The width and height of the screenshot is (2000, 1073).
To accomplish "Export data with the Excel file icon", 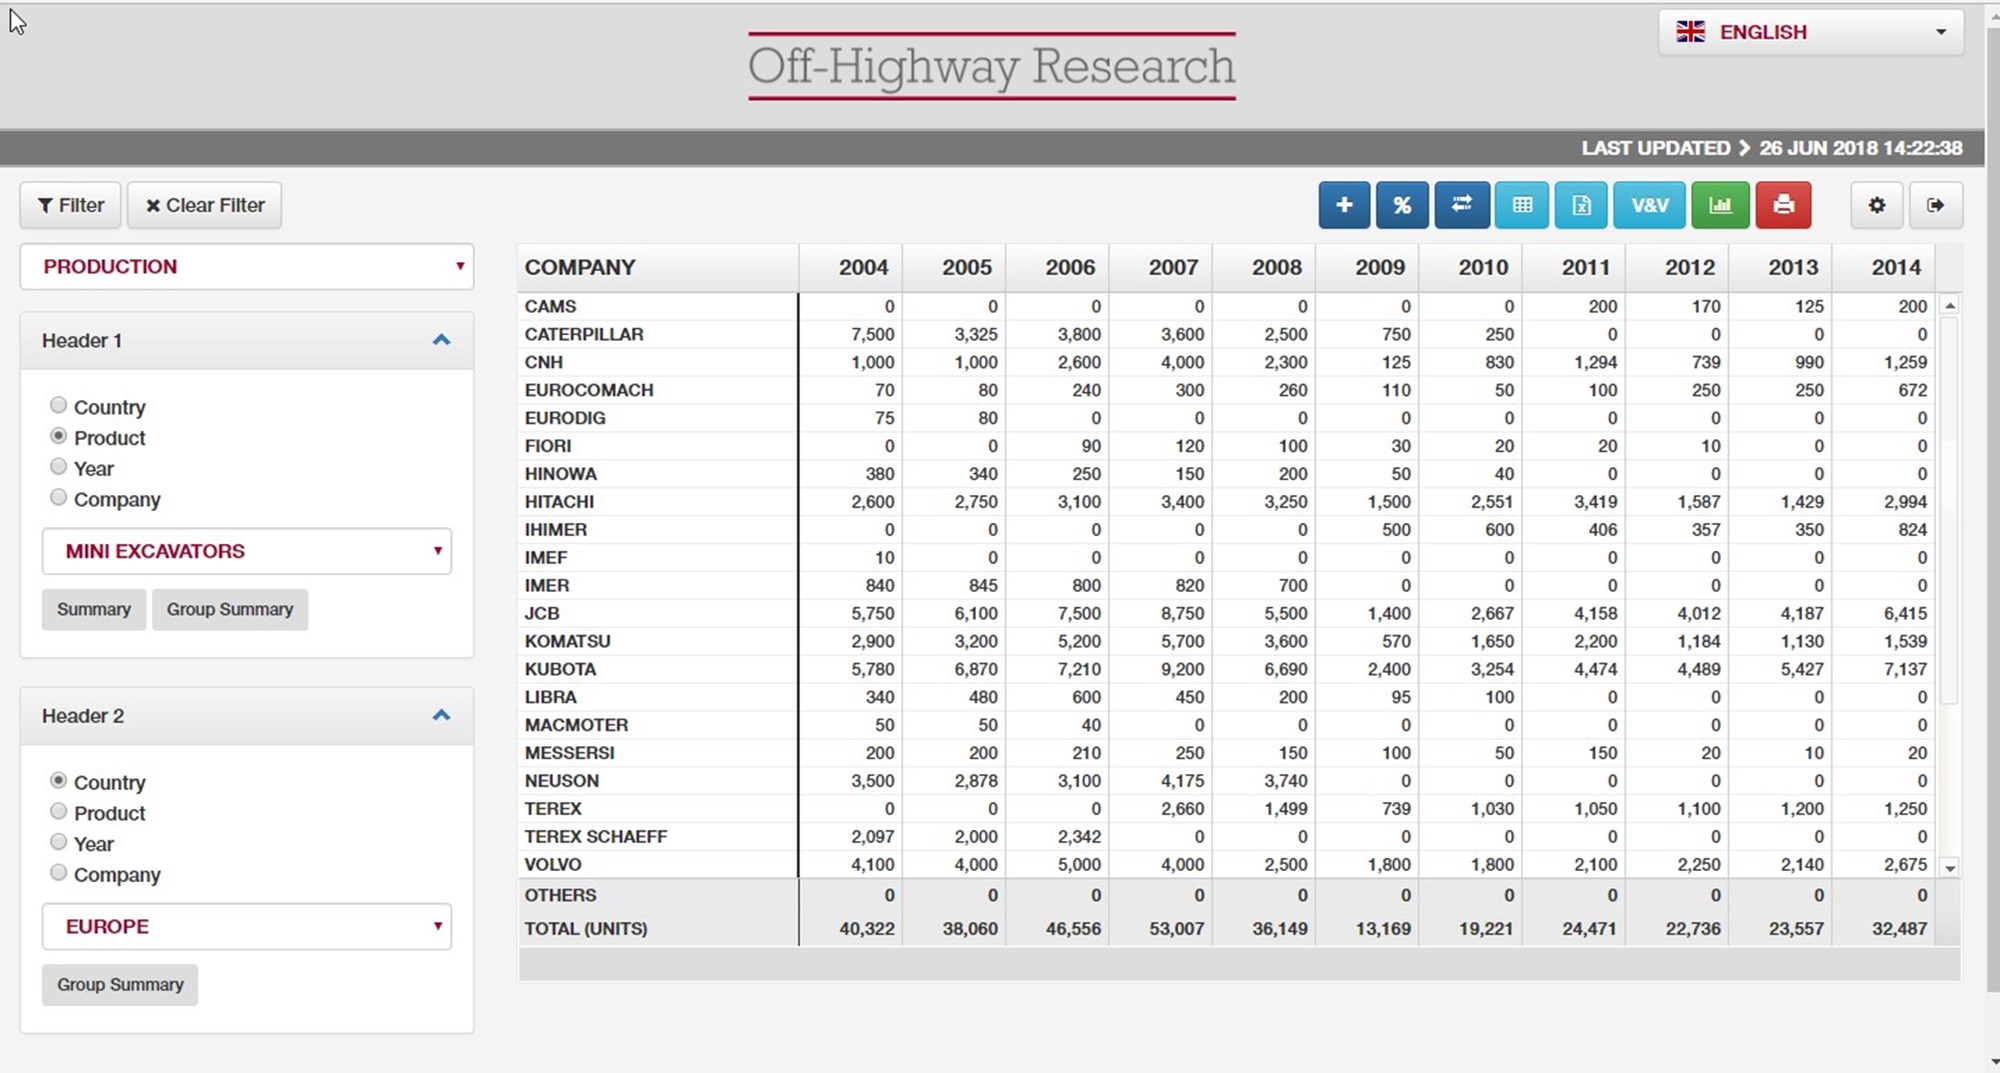I will click(x=1581, y=205).
